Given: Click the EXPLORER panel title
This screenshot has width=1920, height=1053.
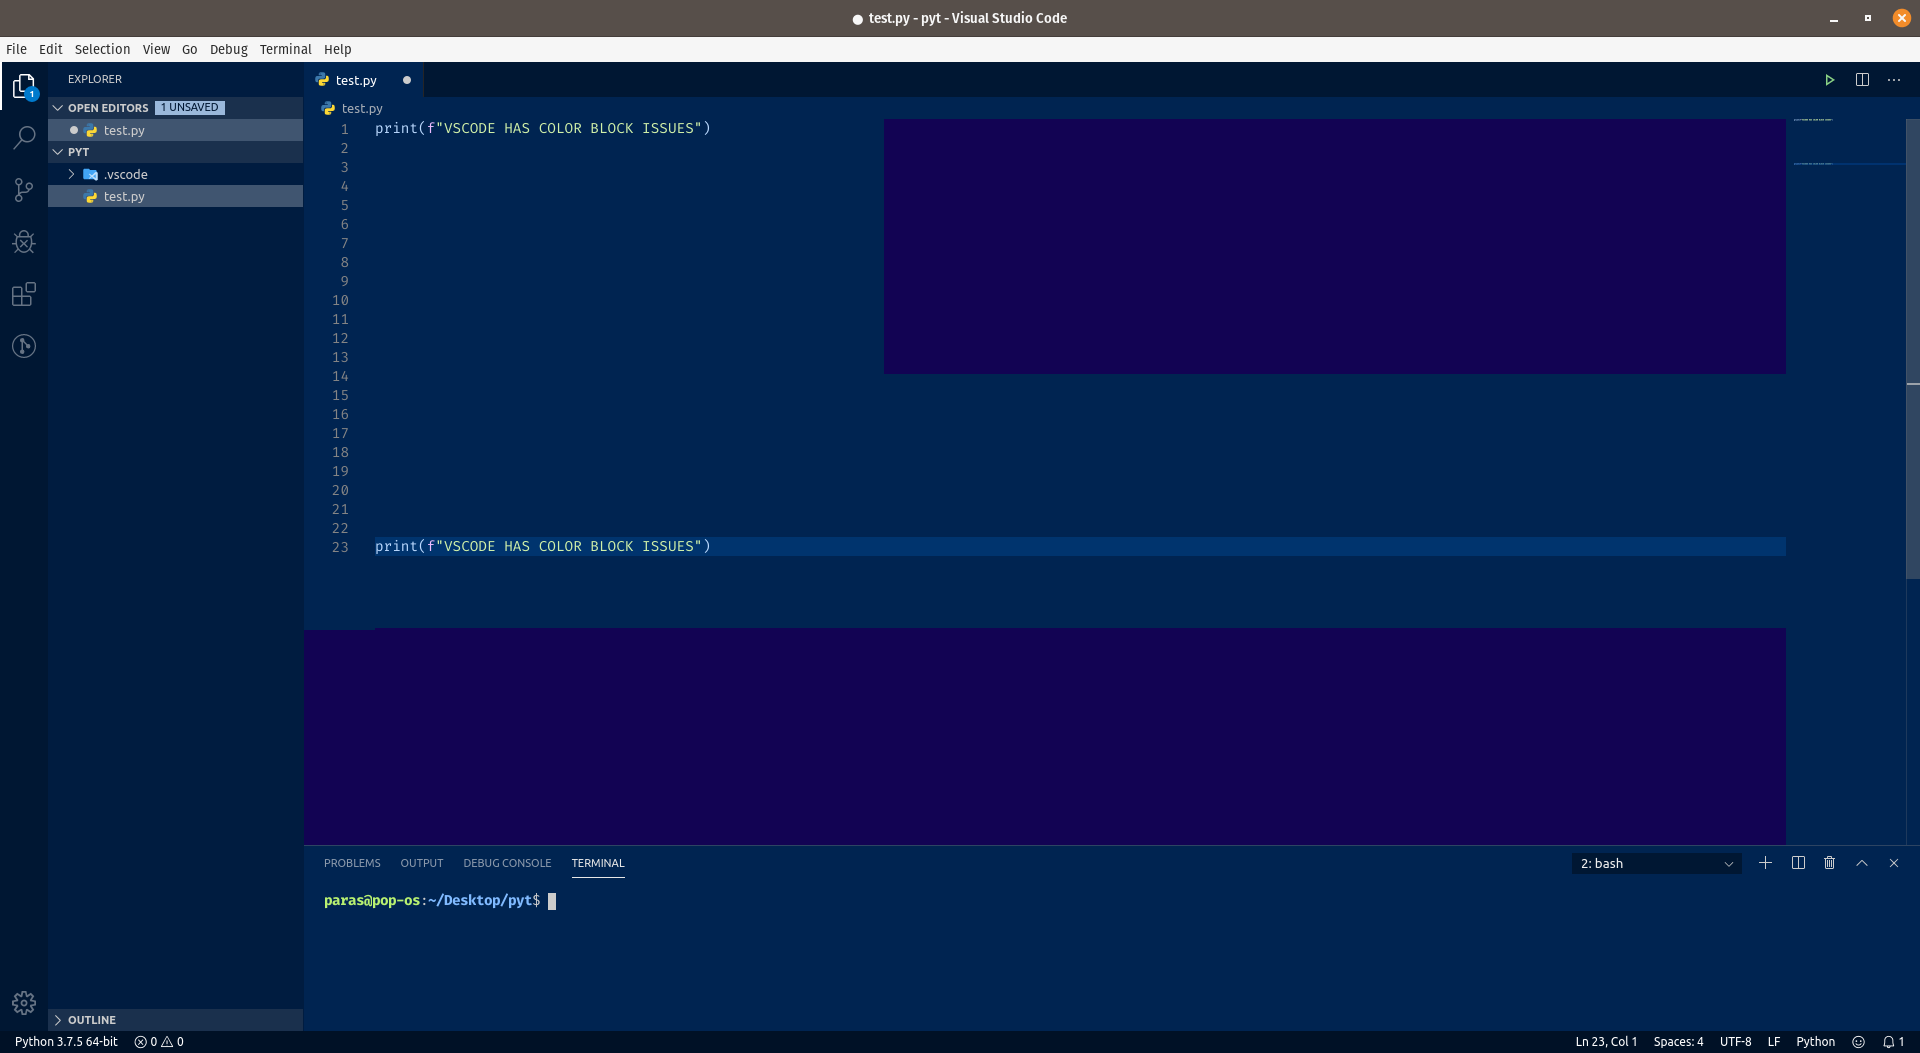Looking at the screenshot, I should [x=95, y=79].
